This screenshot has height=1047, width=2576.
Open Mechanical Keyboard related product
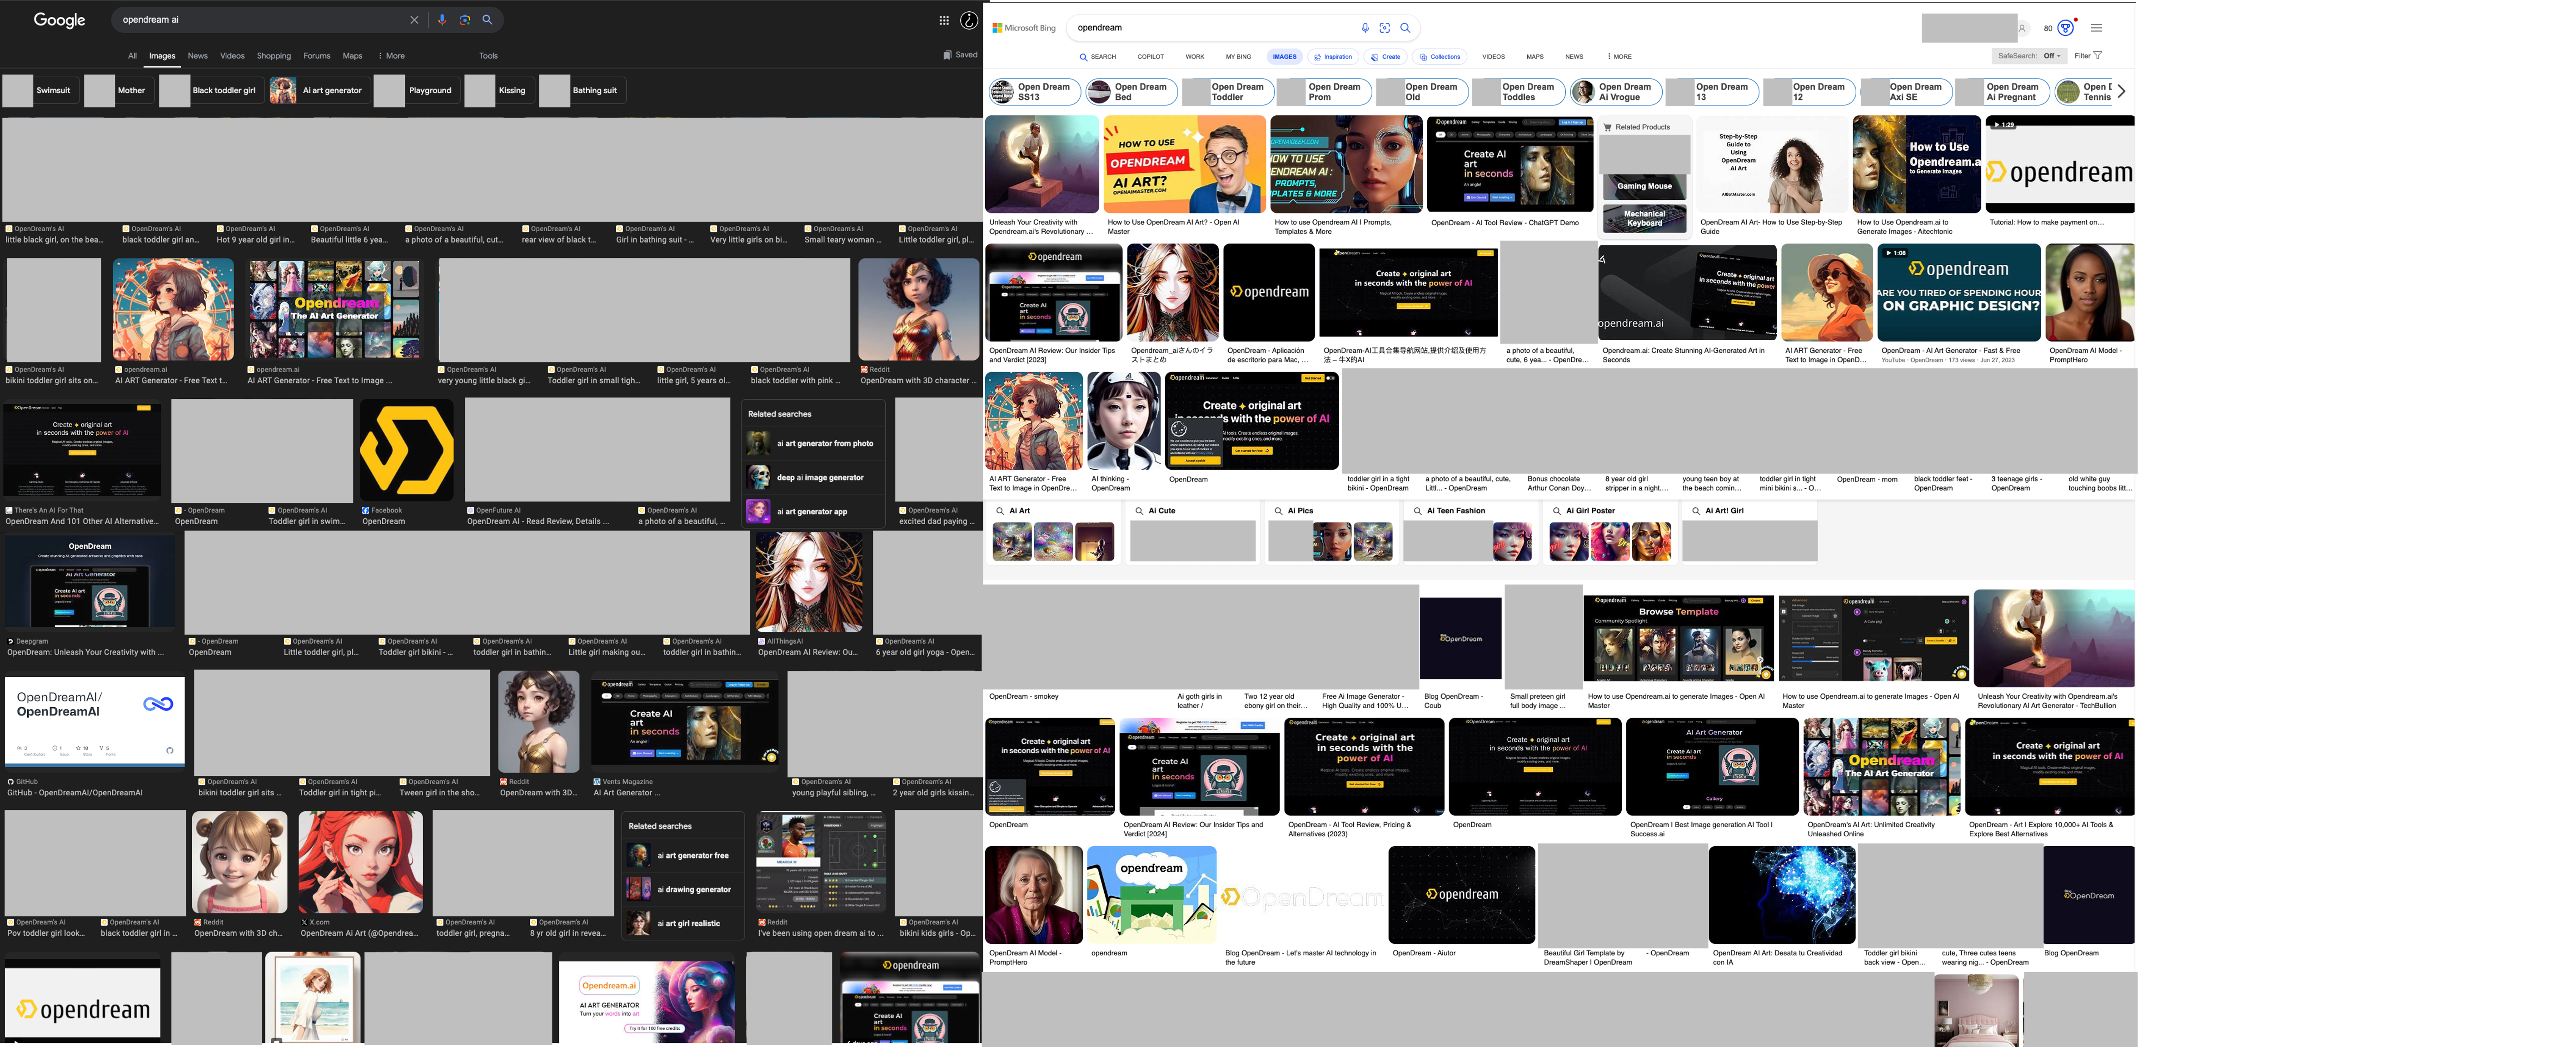click(1645, 218)
